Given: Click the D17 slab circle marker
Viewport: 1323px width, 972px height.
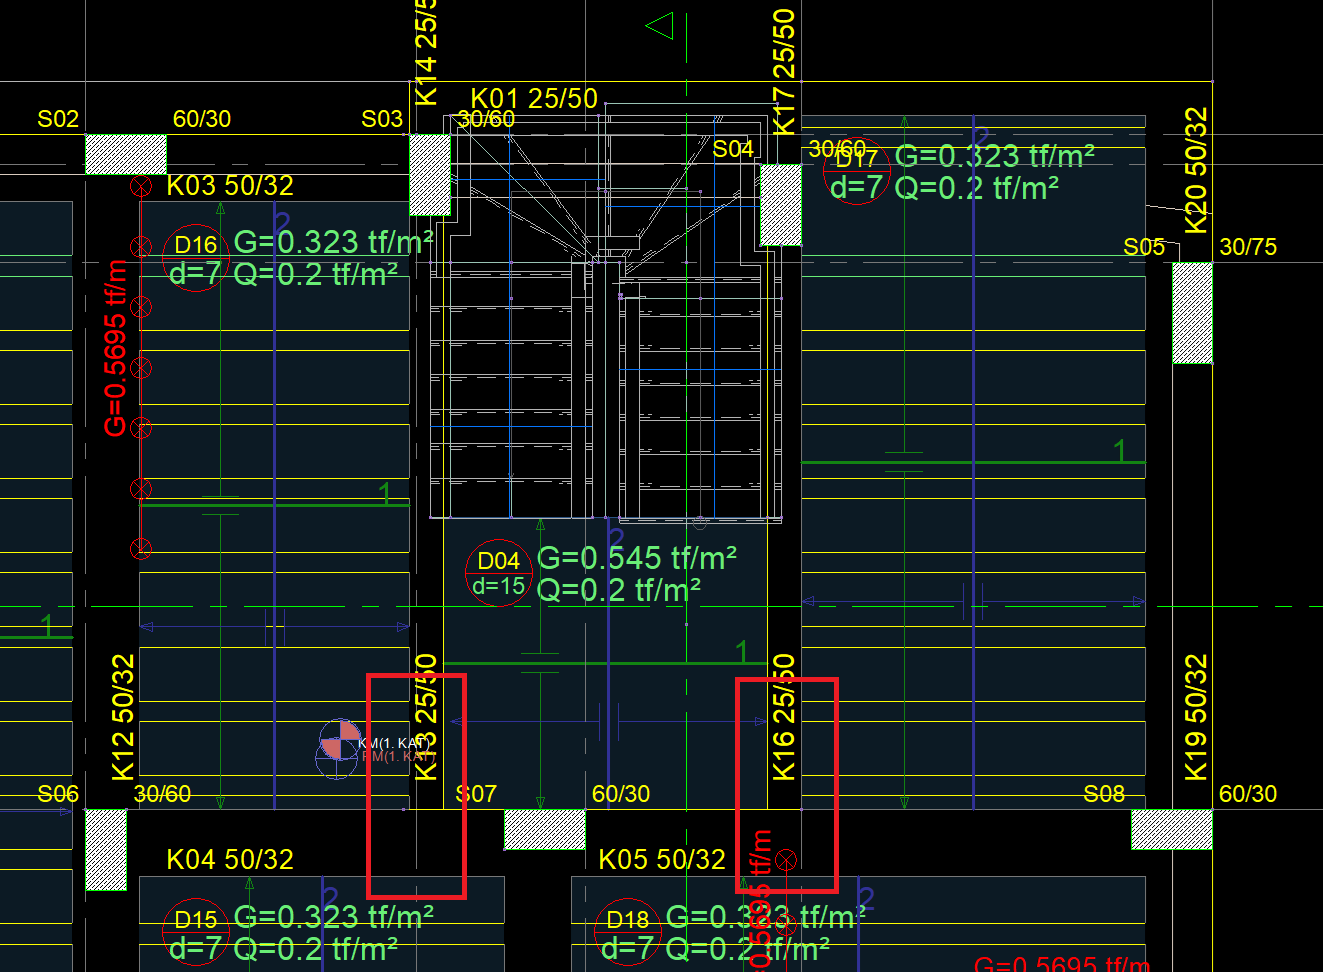Looking at the screenshot, I should [856, 171].
